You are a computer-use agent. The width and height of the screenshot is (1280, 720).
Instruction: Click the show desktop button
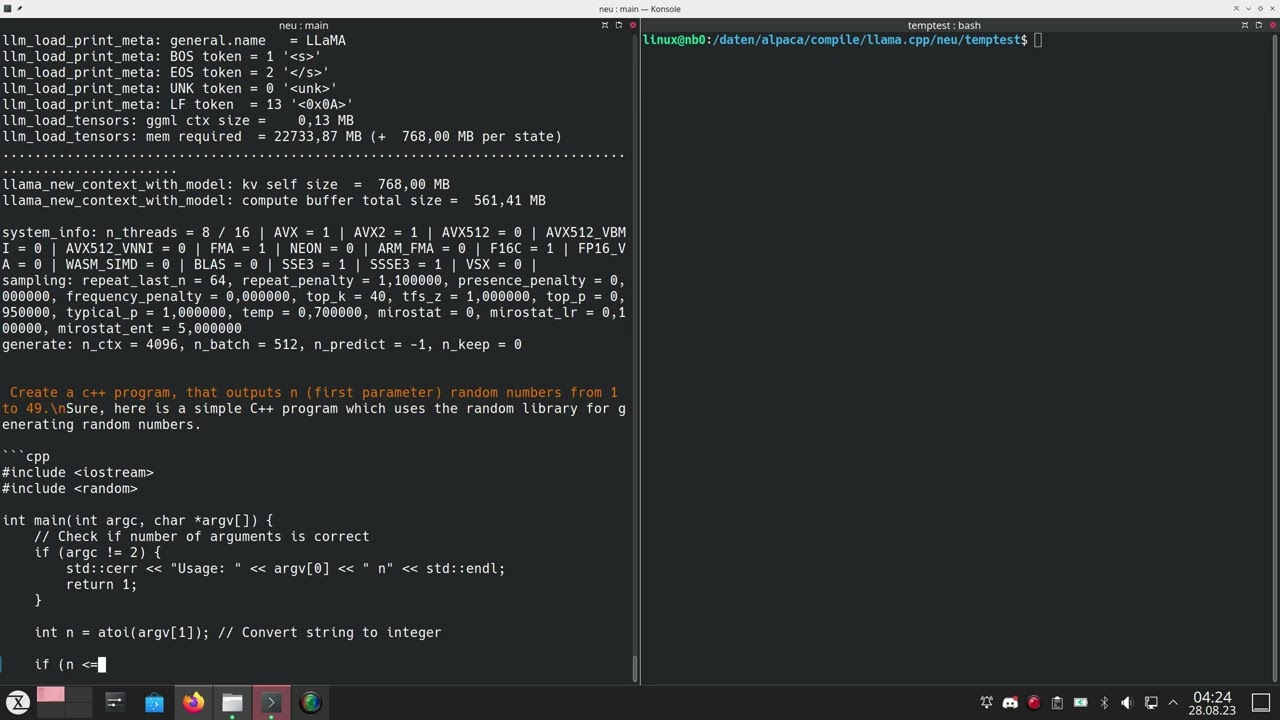click(1261, 702)
